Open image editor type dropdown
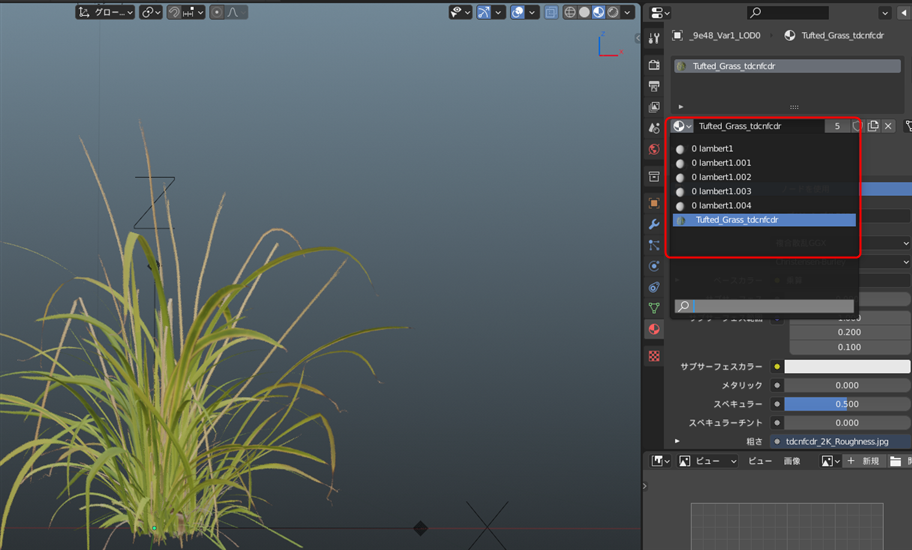Screen dimensions: 912x550 click(660, 461)
